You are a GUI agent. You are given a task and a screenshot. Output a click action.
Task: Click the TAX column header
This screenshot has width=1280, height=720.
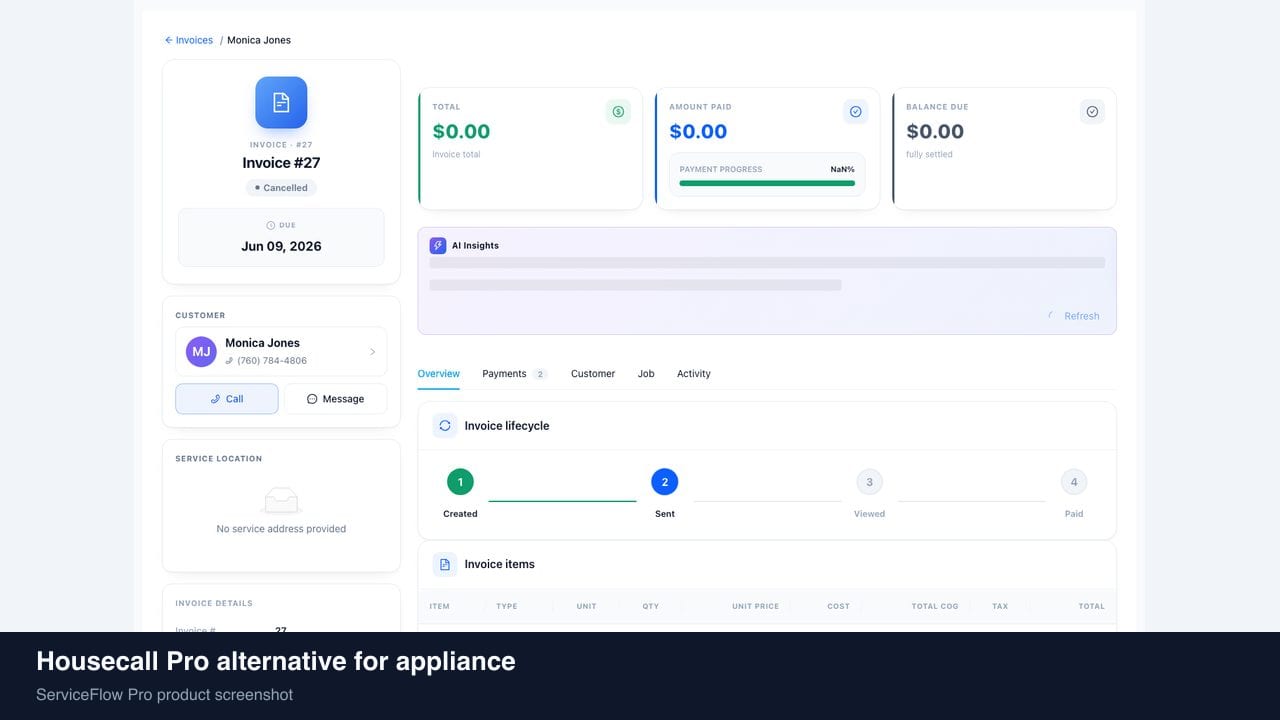pos(1000,606)
